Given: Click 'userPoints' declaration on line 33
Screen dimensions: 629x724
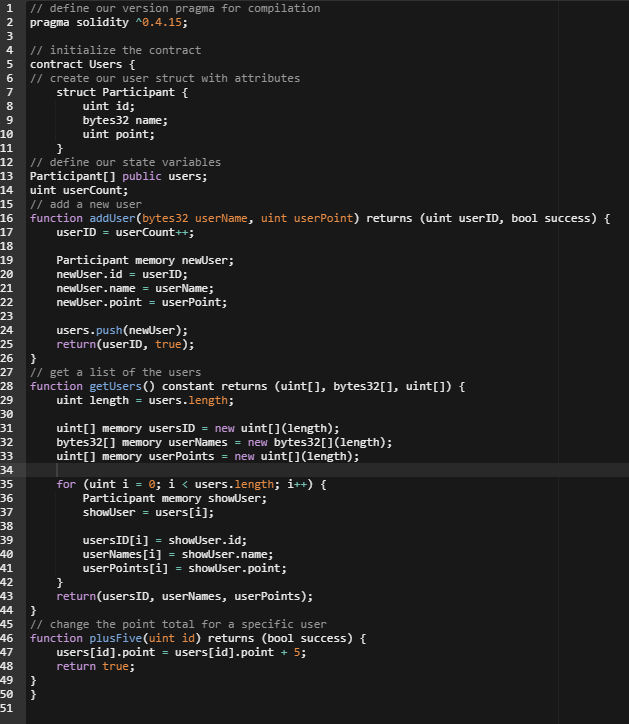Looking at the screenshot, I should 181,456.
